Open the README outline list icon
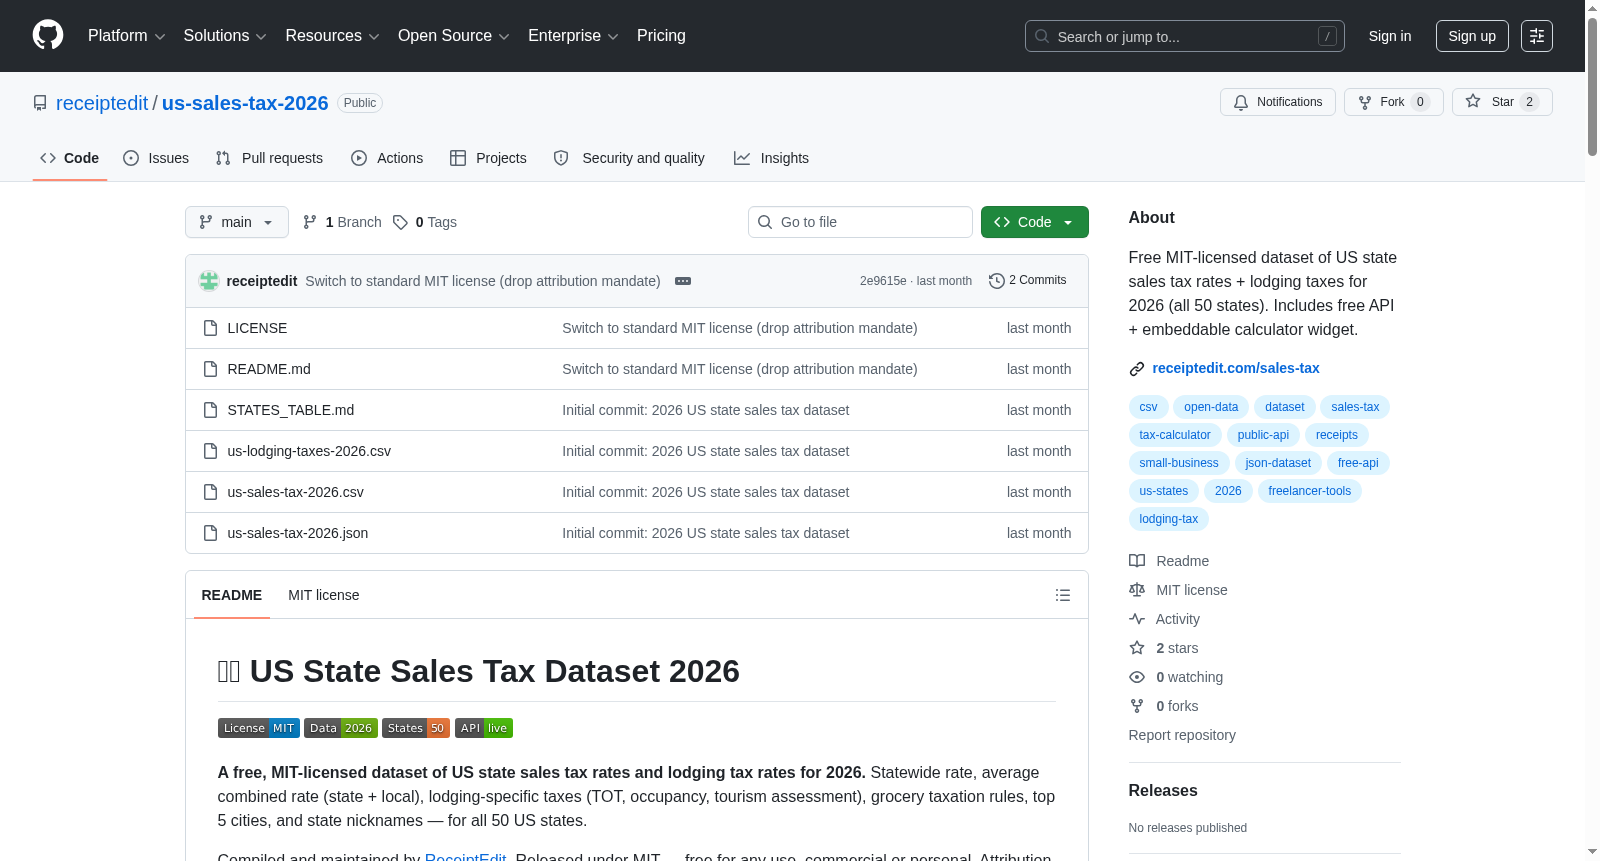 [x=1063, y=595]
